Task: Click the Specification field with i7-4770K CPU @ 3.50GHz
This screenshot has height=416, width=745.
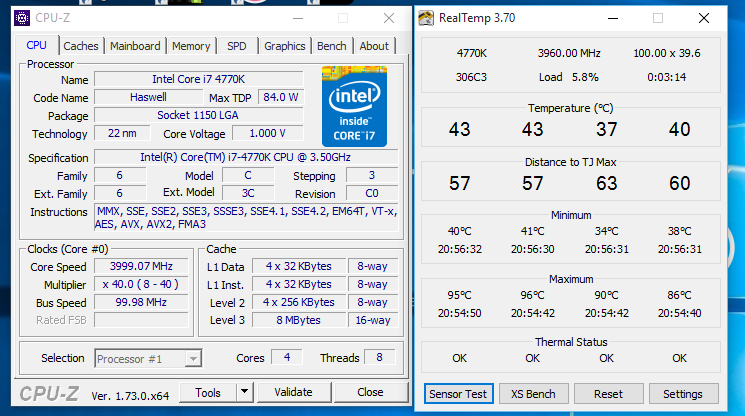Action: (x=246, y=157)
